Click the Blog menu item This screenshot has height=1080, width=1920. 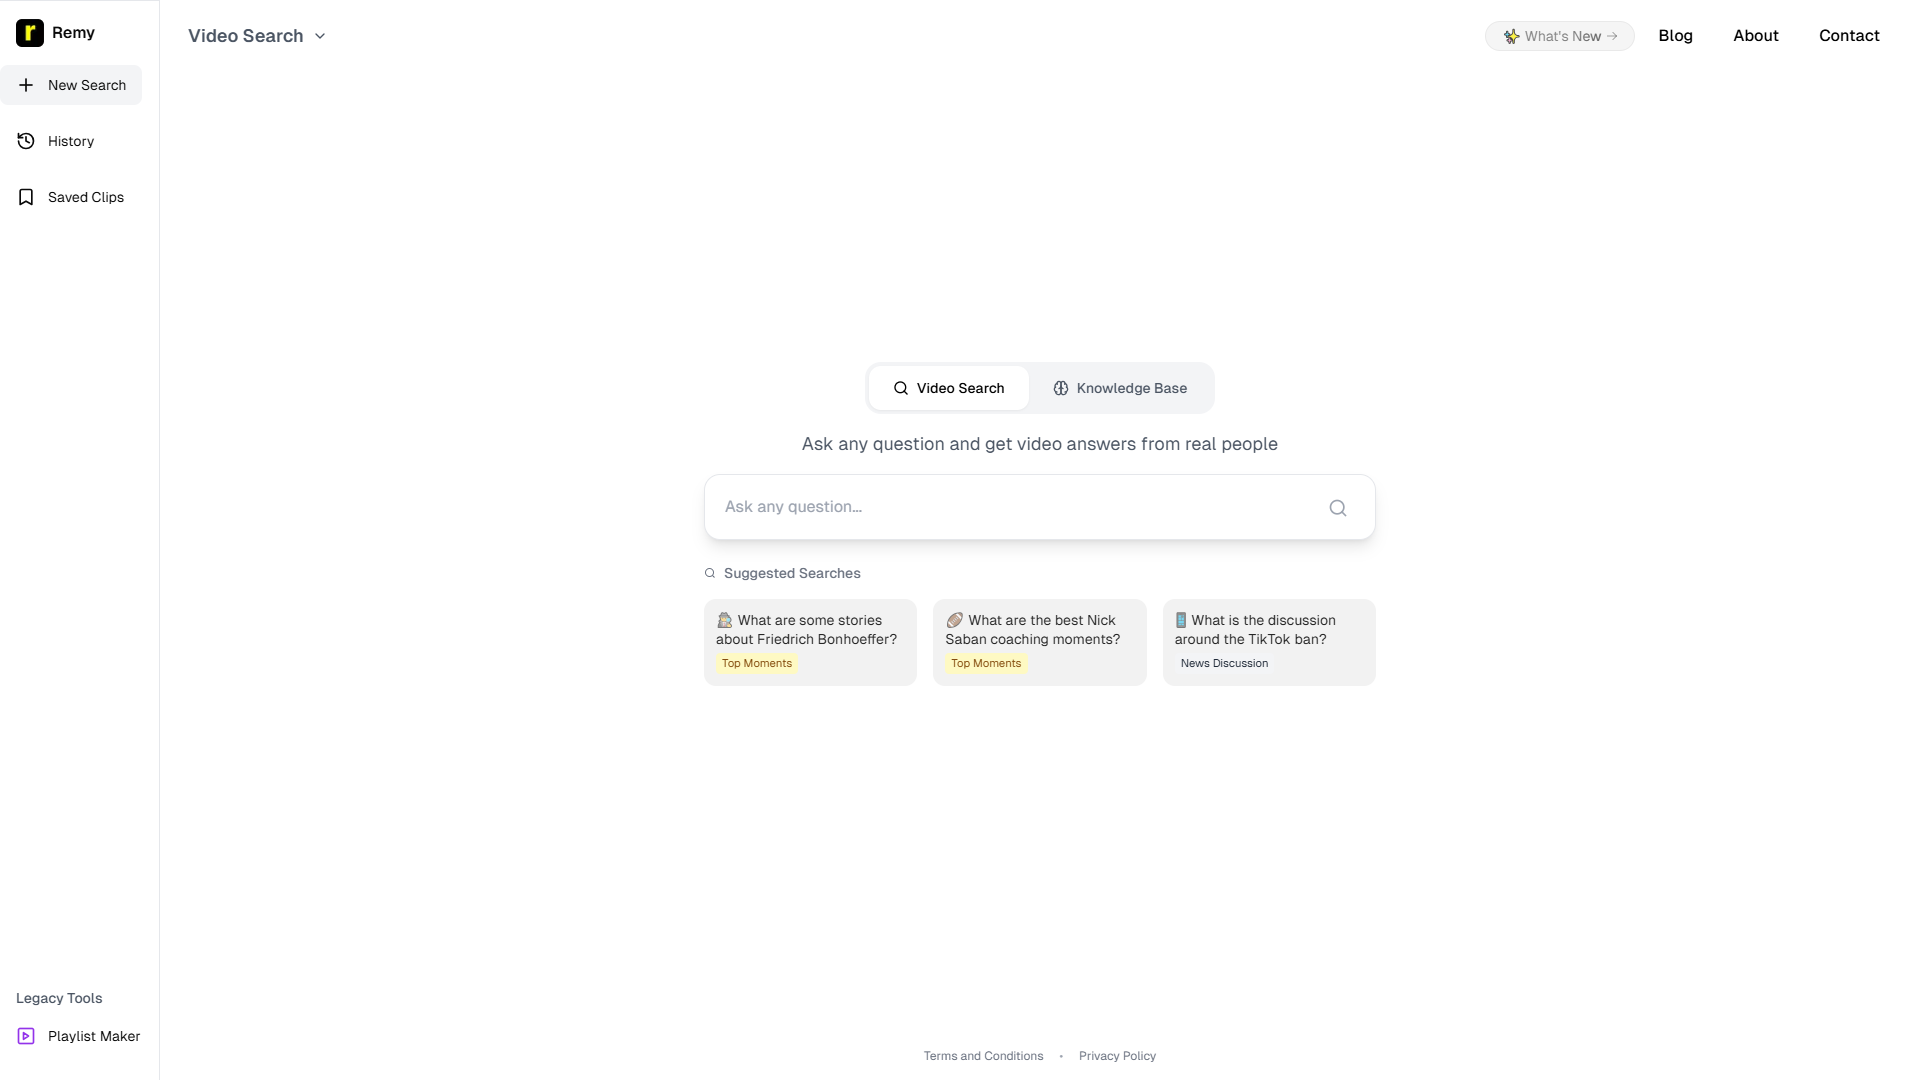1675,36
